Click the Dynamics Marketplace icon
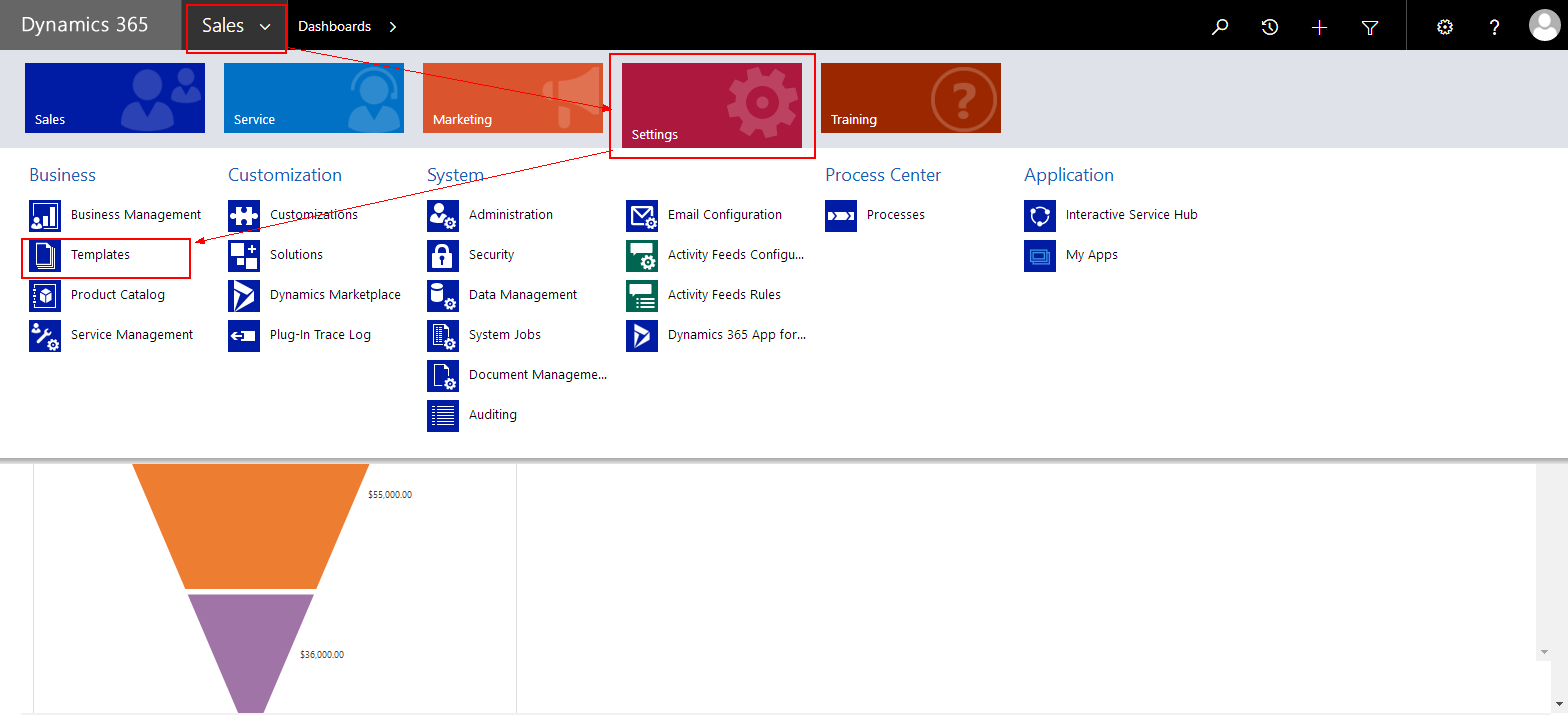1568x715 pixels. pos(244,295)
